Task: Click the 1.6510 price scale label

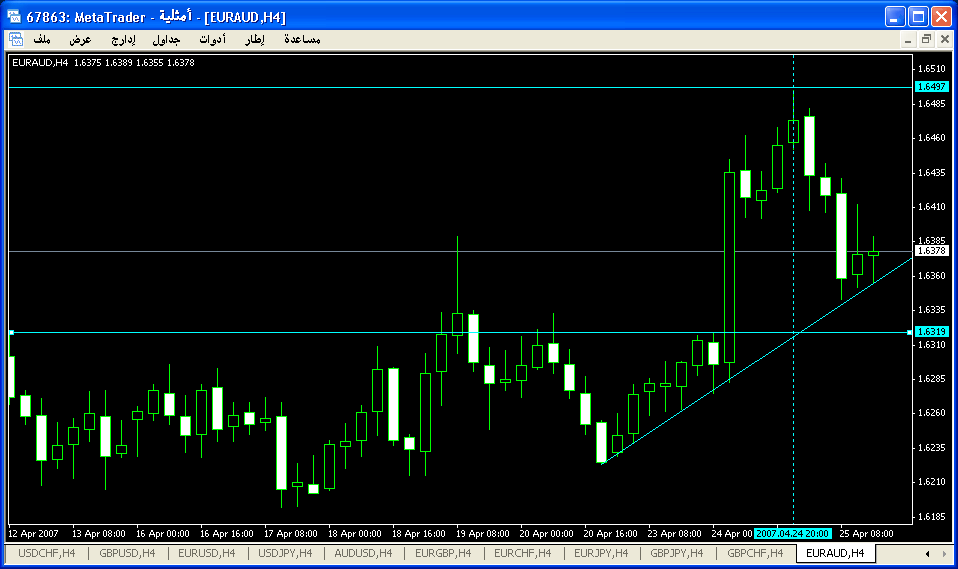Action: 932,68
